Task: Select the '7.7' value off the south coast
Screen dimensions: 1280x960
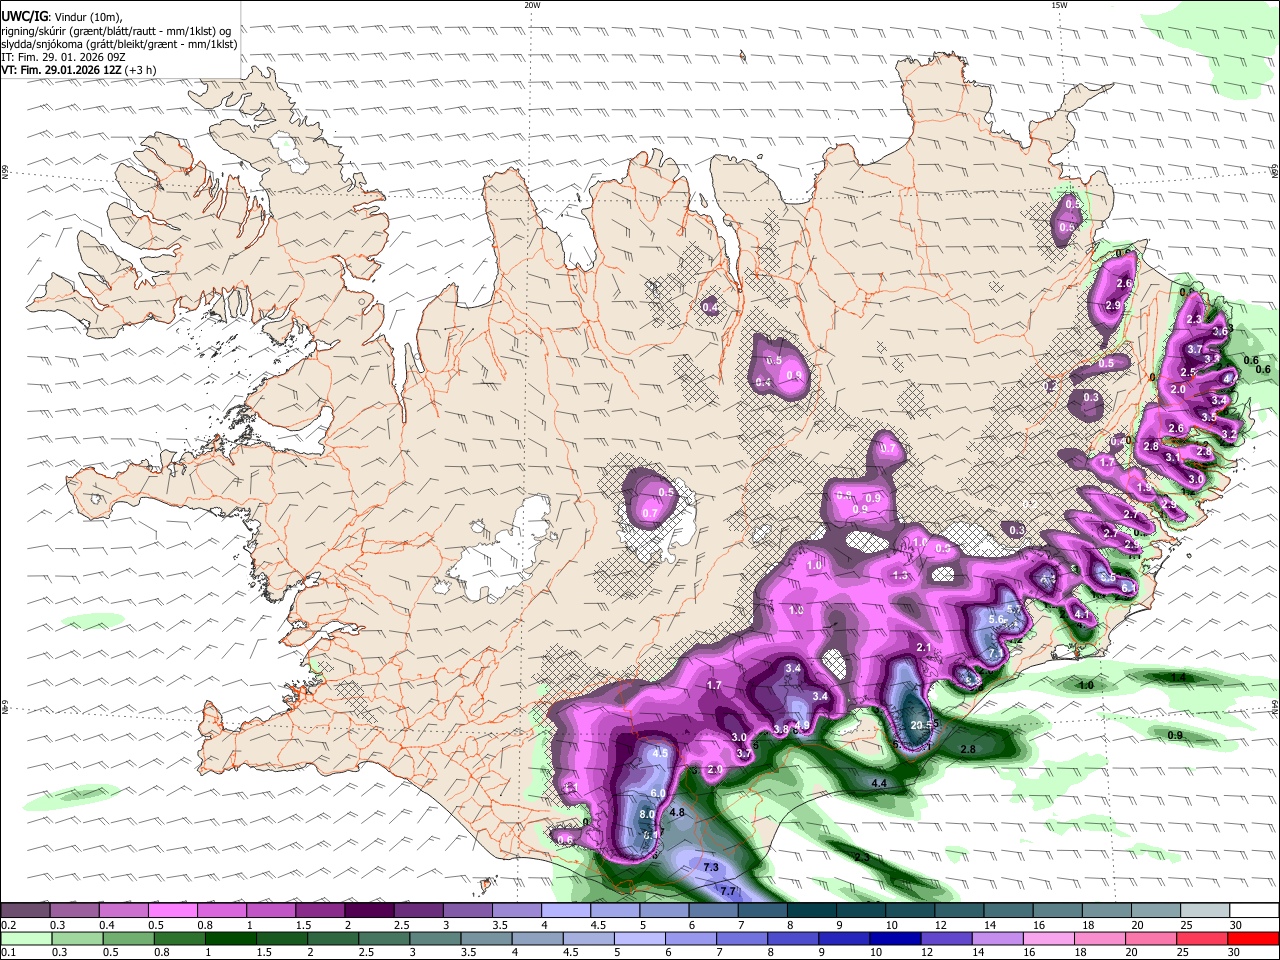Action: [728, 890]
